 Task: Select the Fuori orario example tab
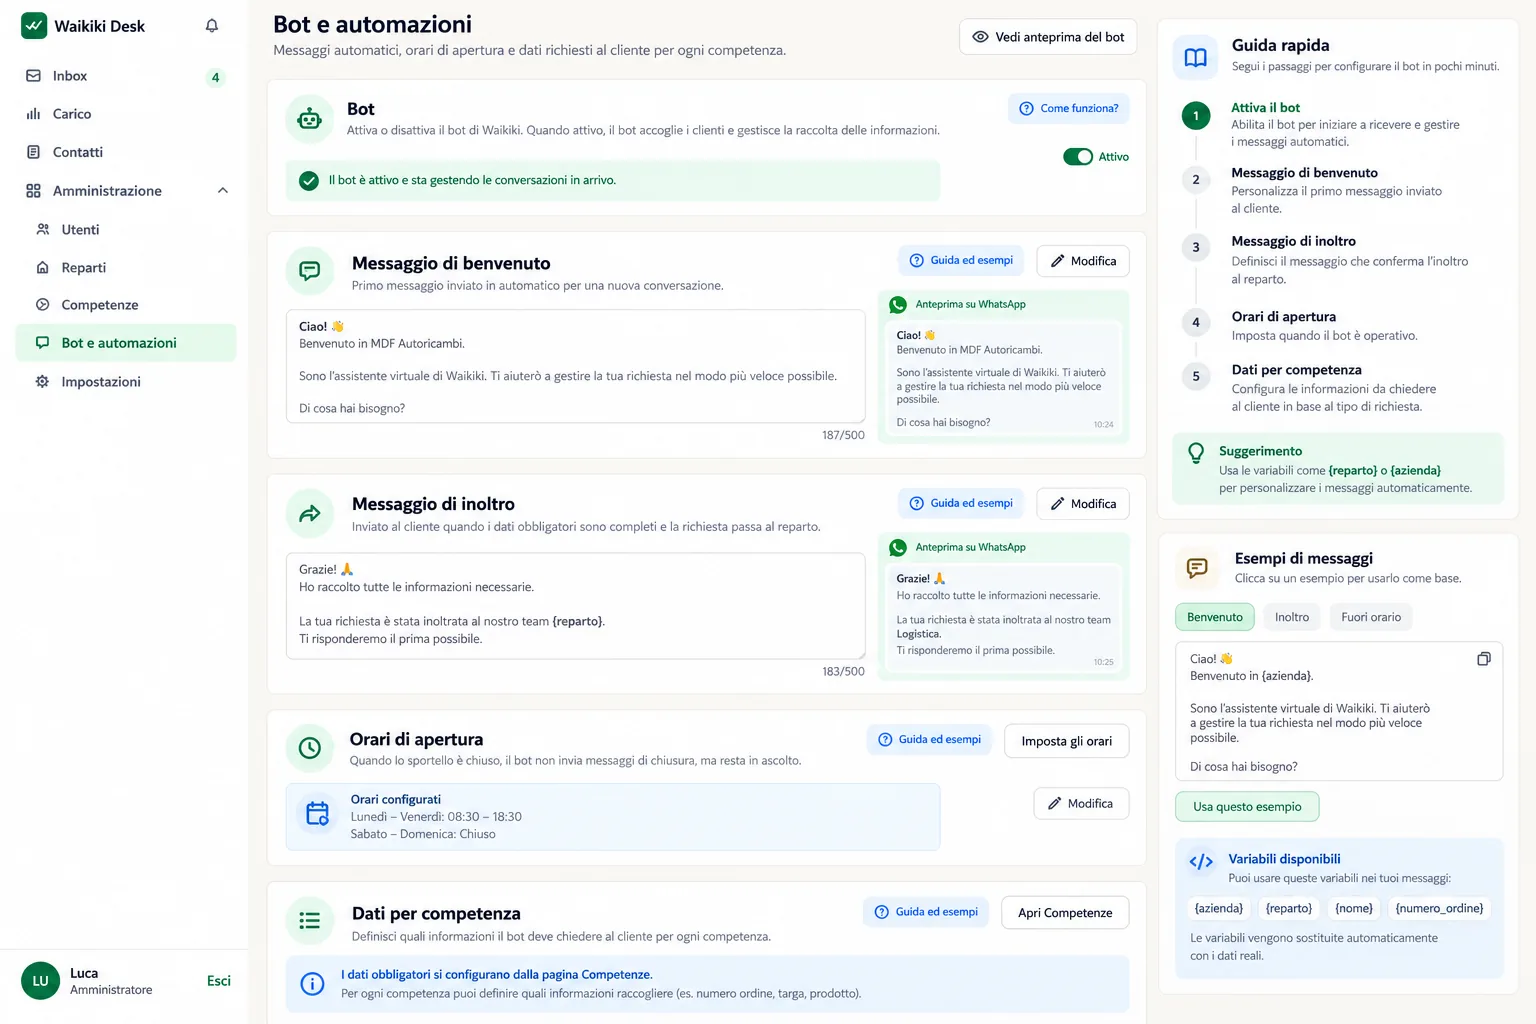click(1371, 617)
